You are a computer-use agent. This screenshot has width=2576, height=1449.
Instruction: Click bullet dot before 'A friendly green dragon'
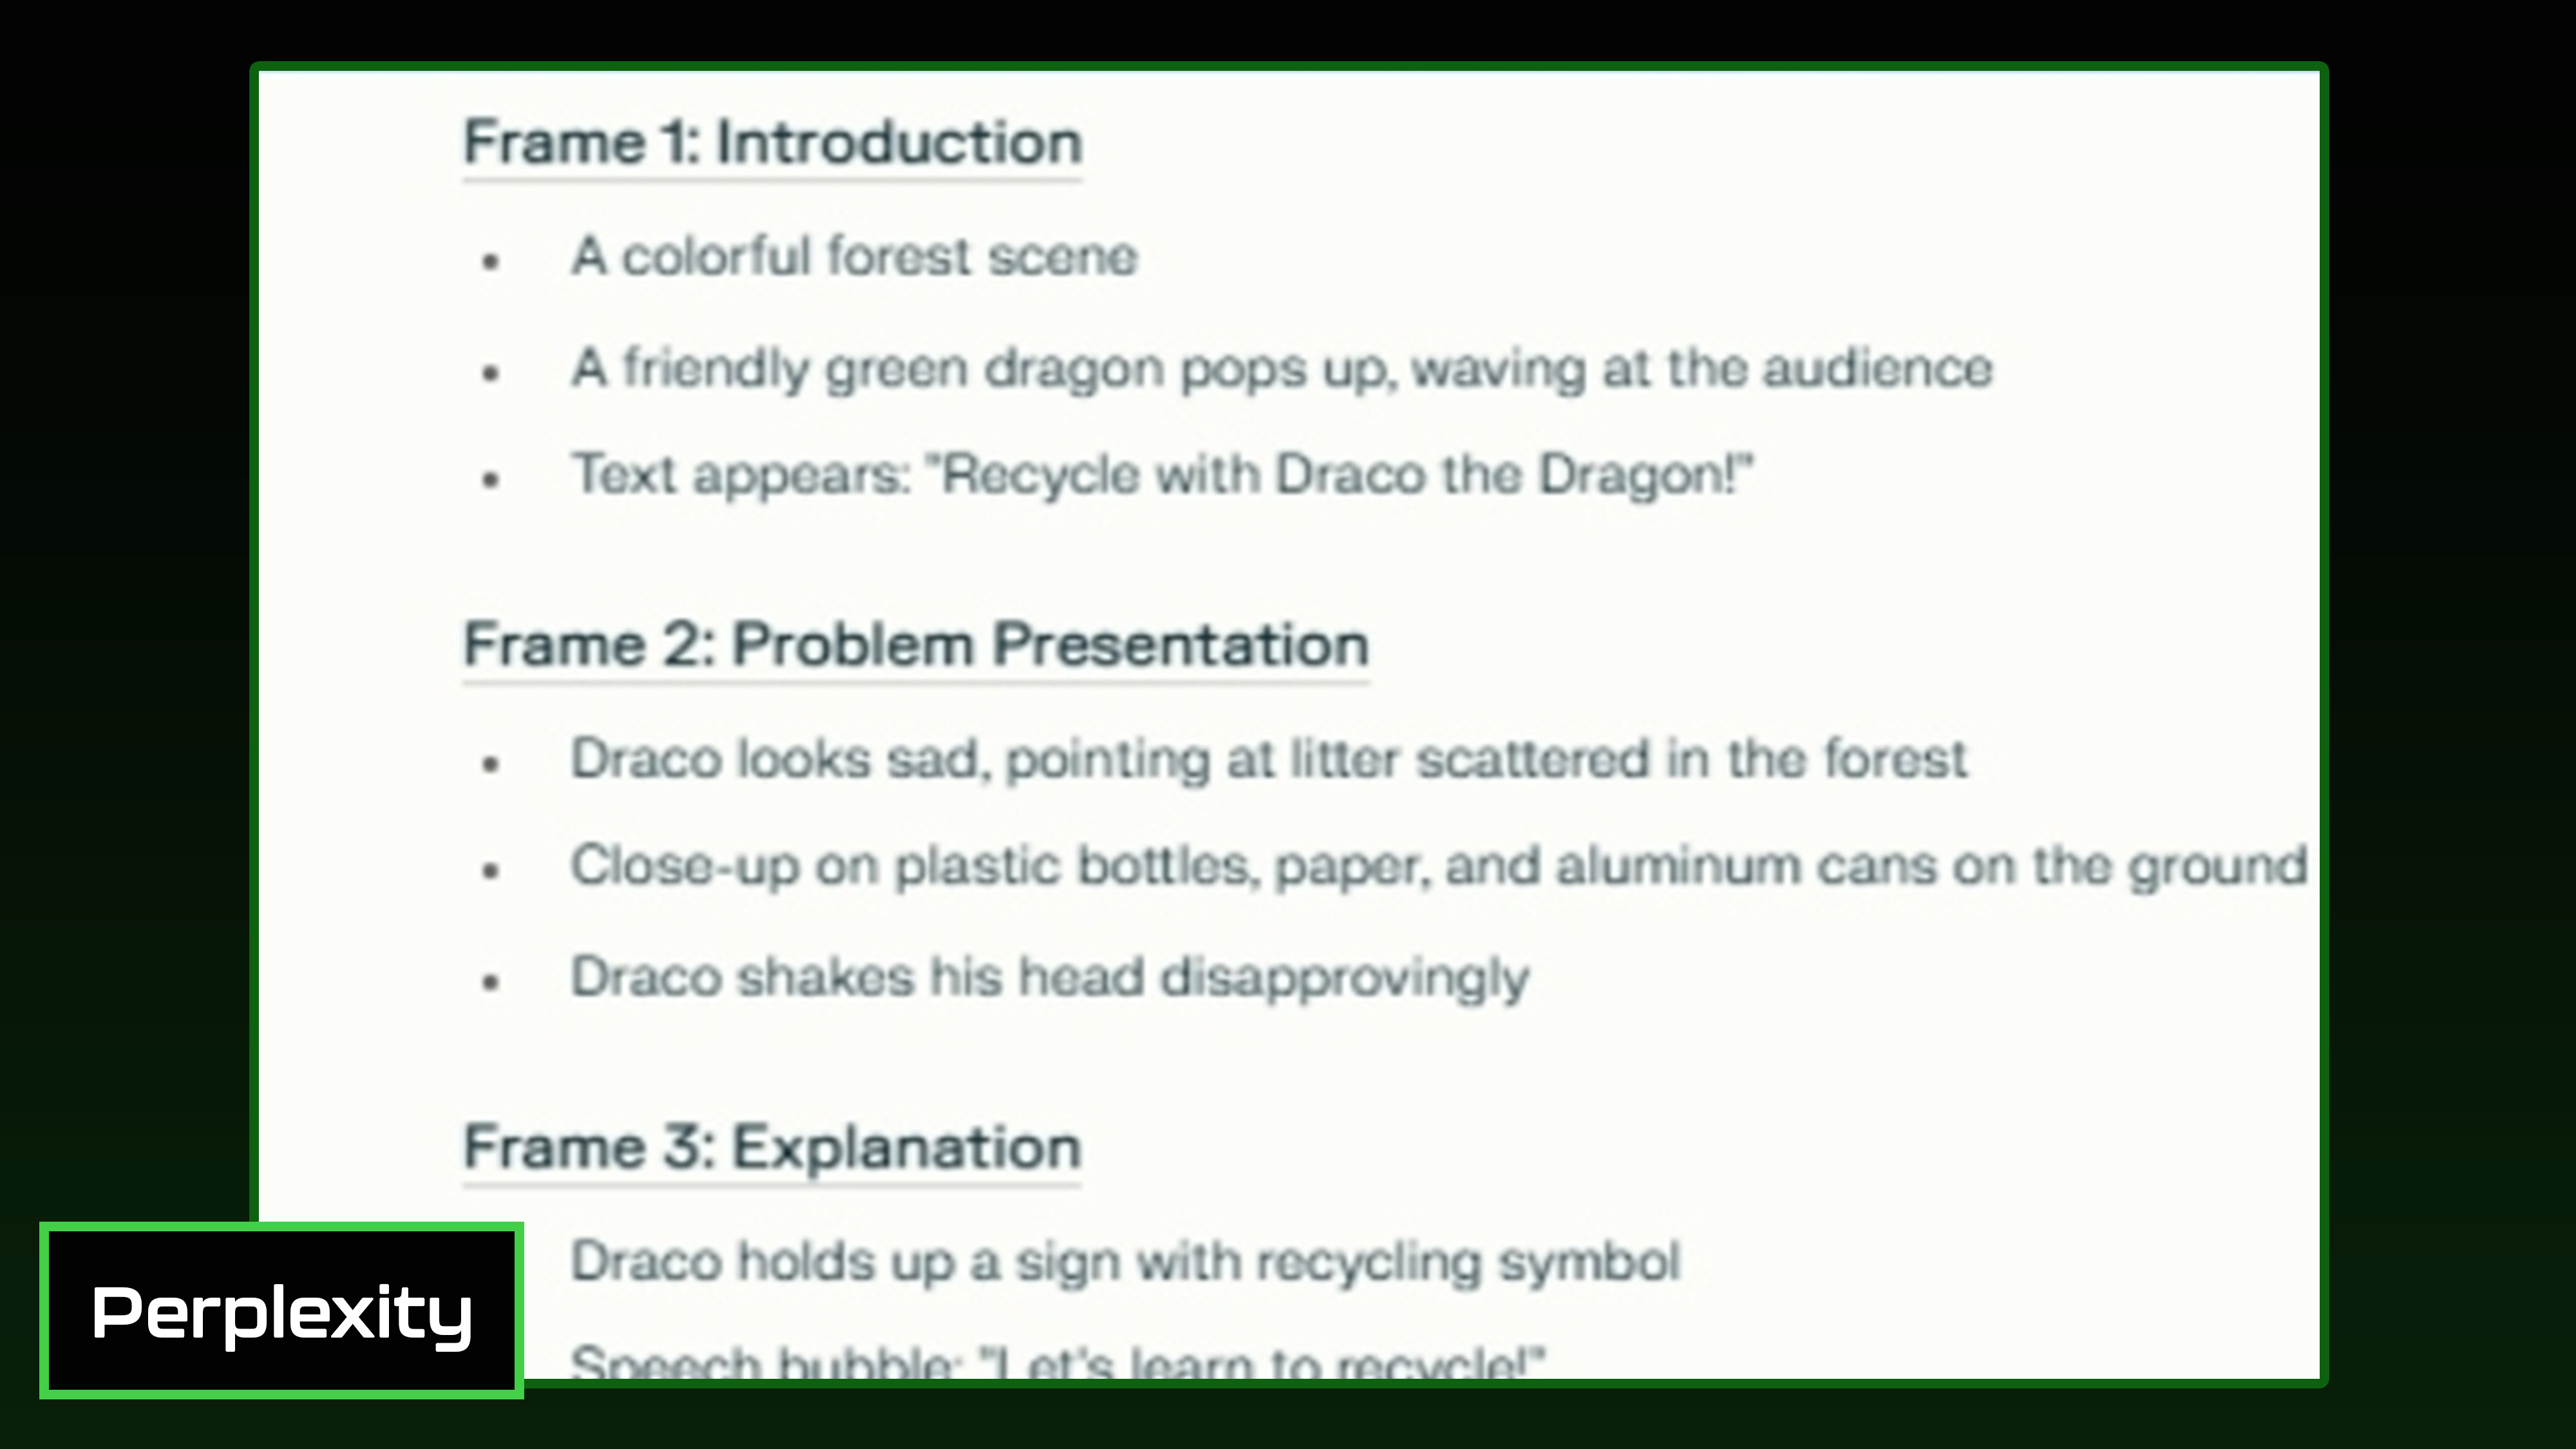(x=490, y=374)
